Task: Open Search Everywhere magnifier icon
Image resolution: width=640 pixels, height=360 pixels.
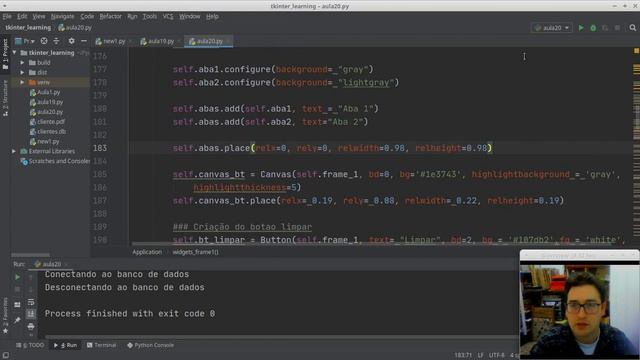Action: (633, 28)
